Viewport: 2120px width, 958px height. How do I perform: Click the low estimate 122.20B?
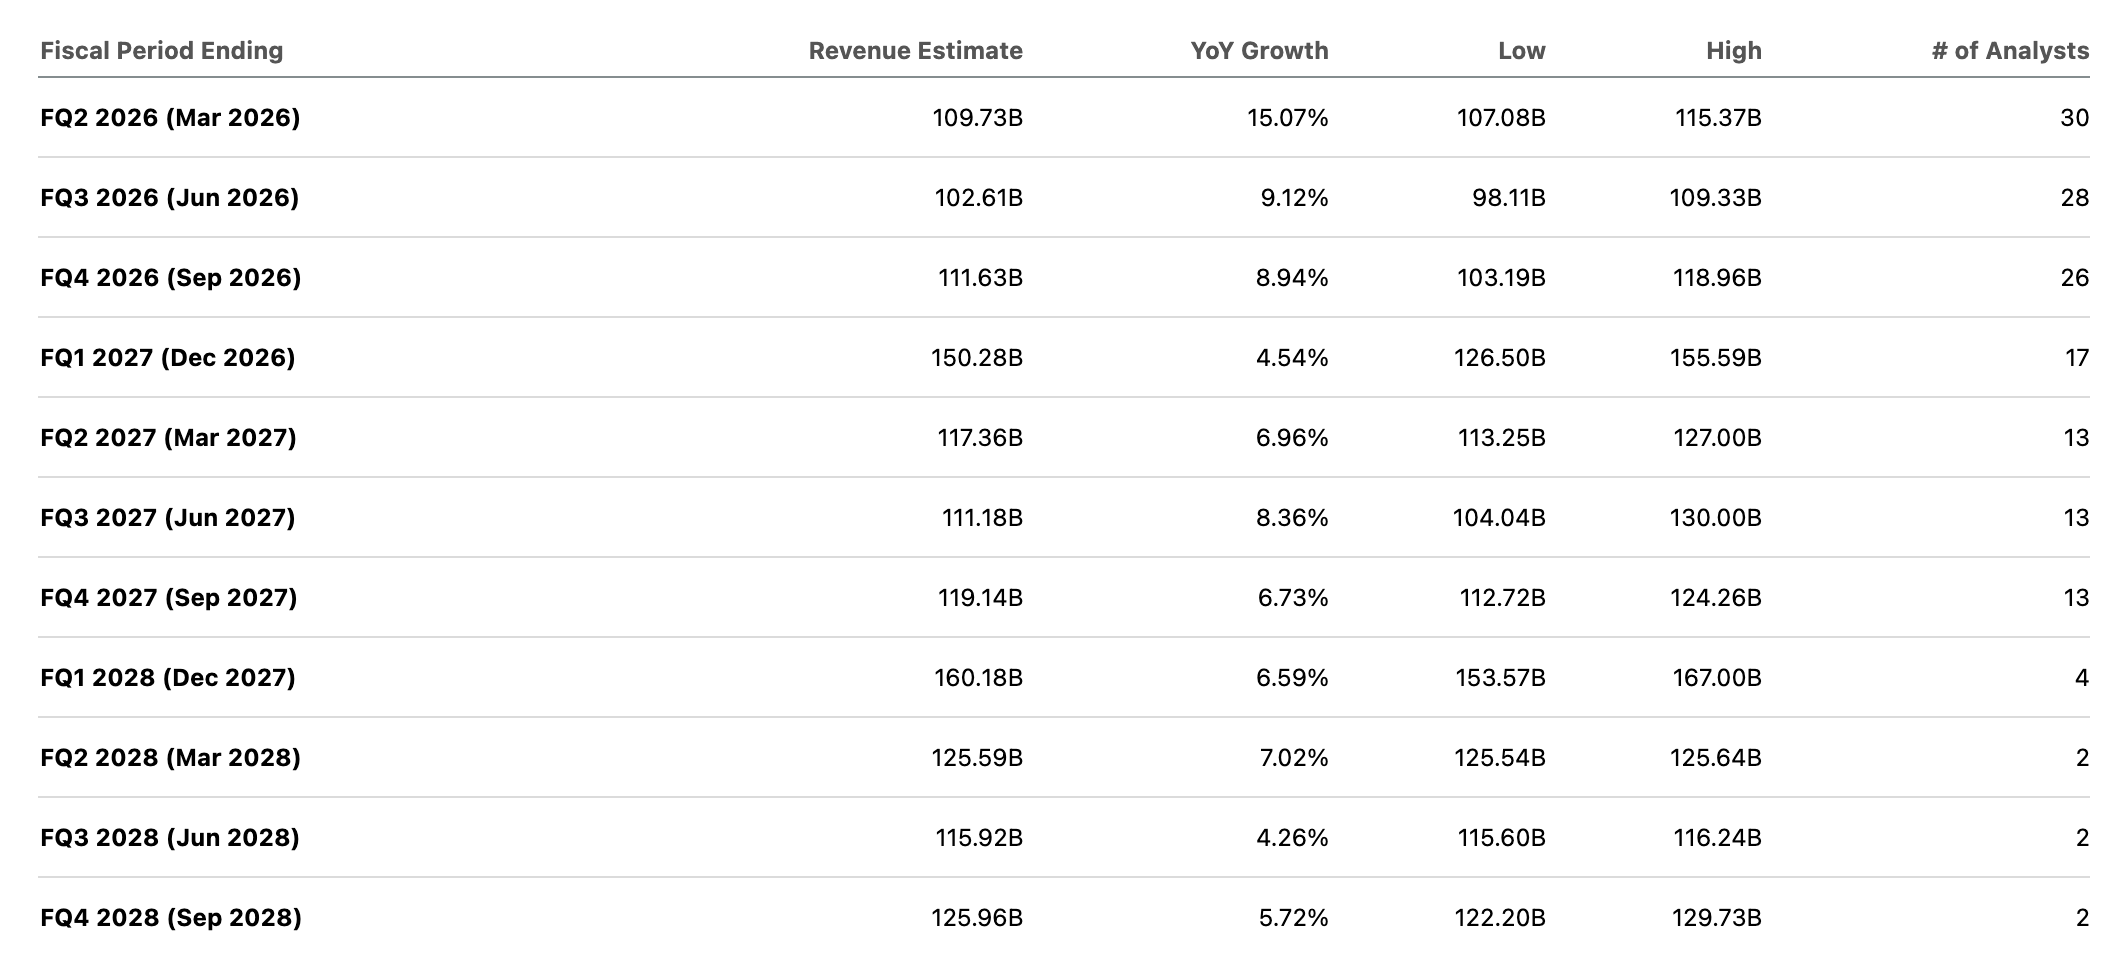1500,918
